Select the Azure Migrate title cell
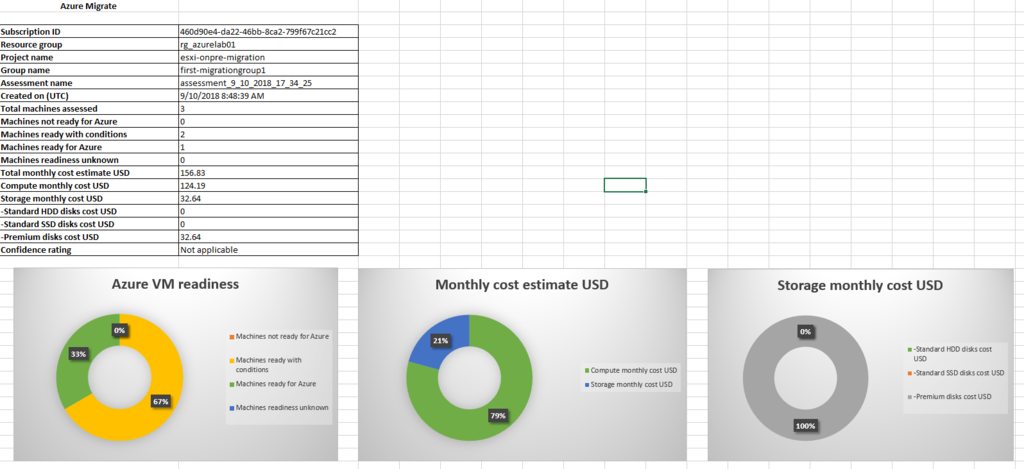This screenshot has height=469, width=1024. coord(89,7)
